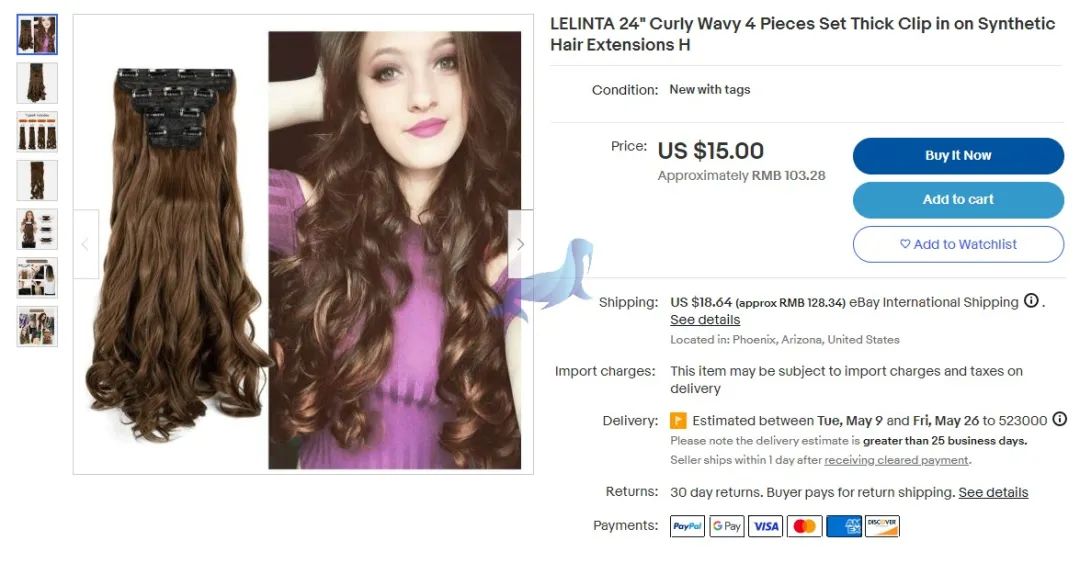The height and width of the screenshot is (563, 1080).
Task: Click the delivery estimate info icon
Action: [x=1060, y=419]
